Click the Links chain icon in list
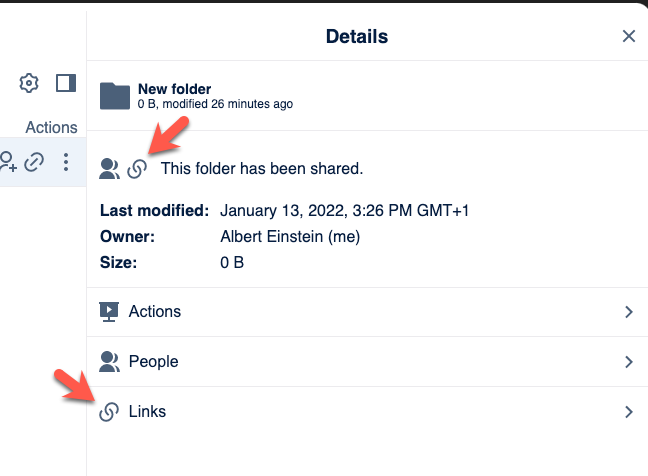The width and height of the screenshot is (648, 476). point(109,412)
